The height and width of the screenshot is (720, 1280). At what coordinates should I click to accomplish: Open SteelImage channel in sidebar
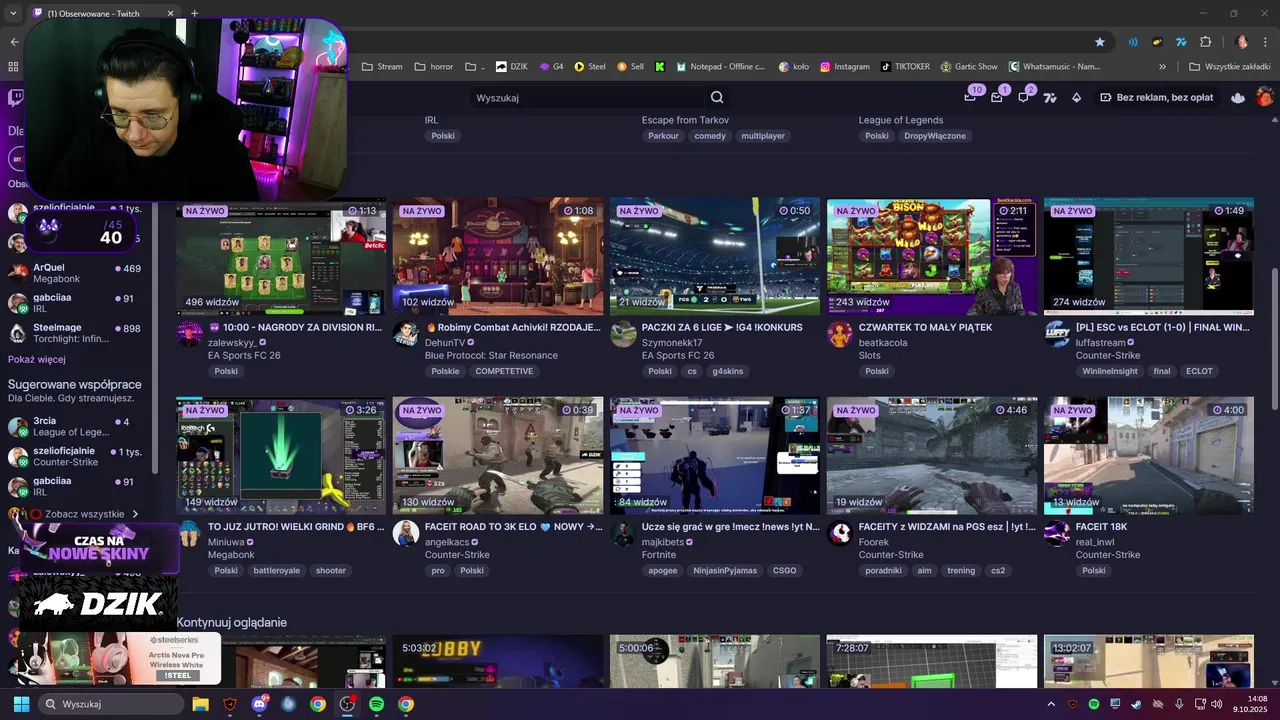click(75, 333)
